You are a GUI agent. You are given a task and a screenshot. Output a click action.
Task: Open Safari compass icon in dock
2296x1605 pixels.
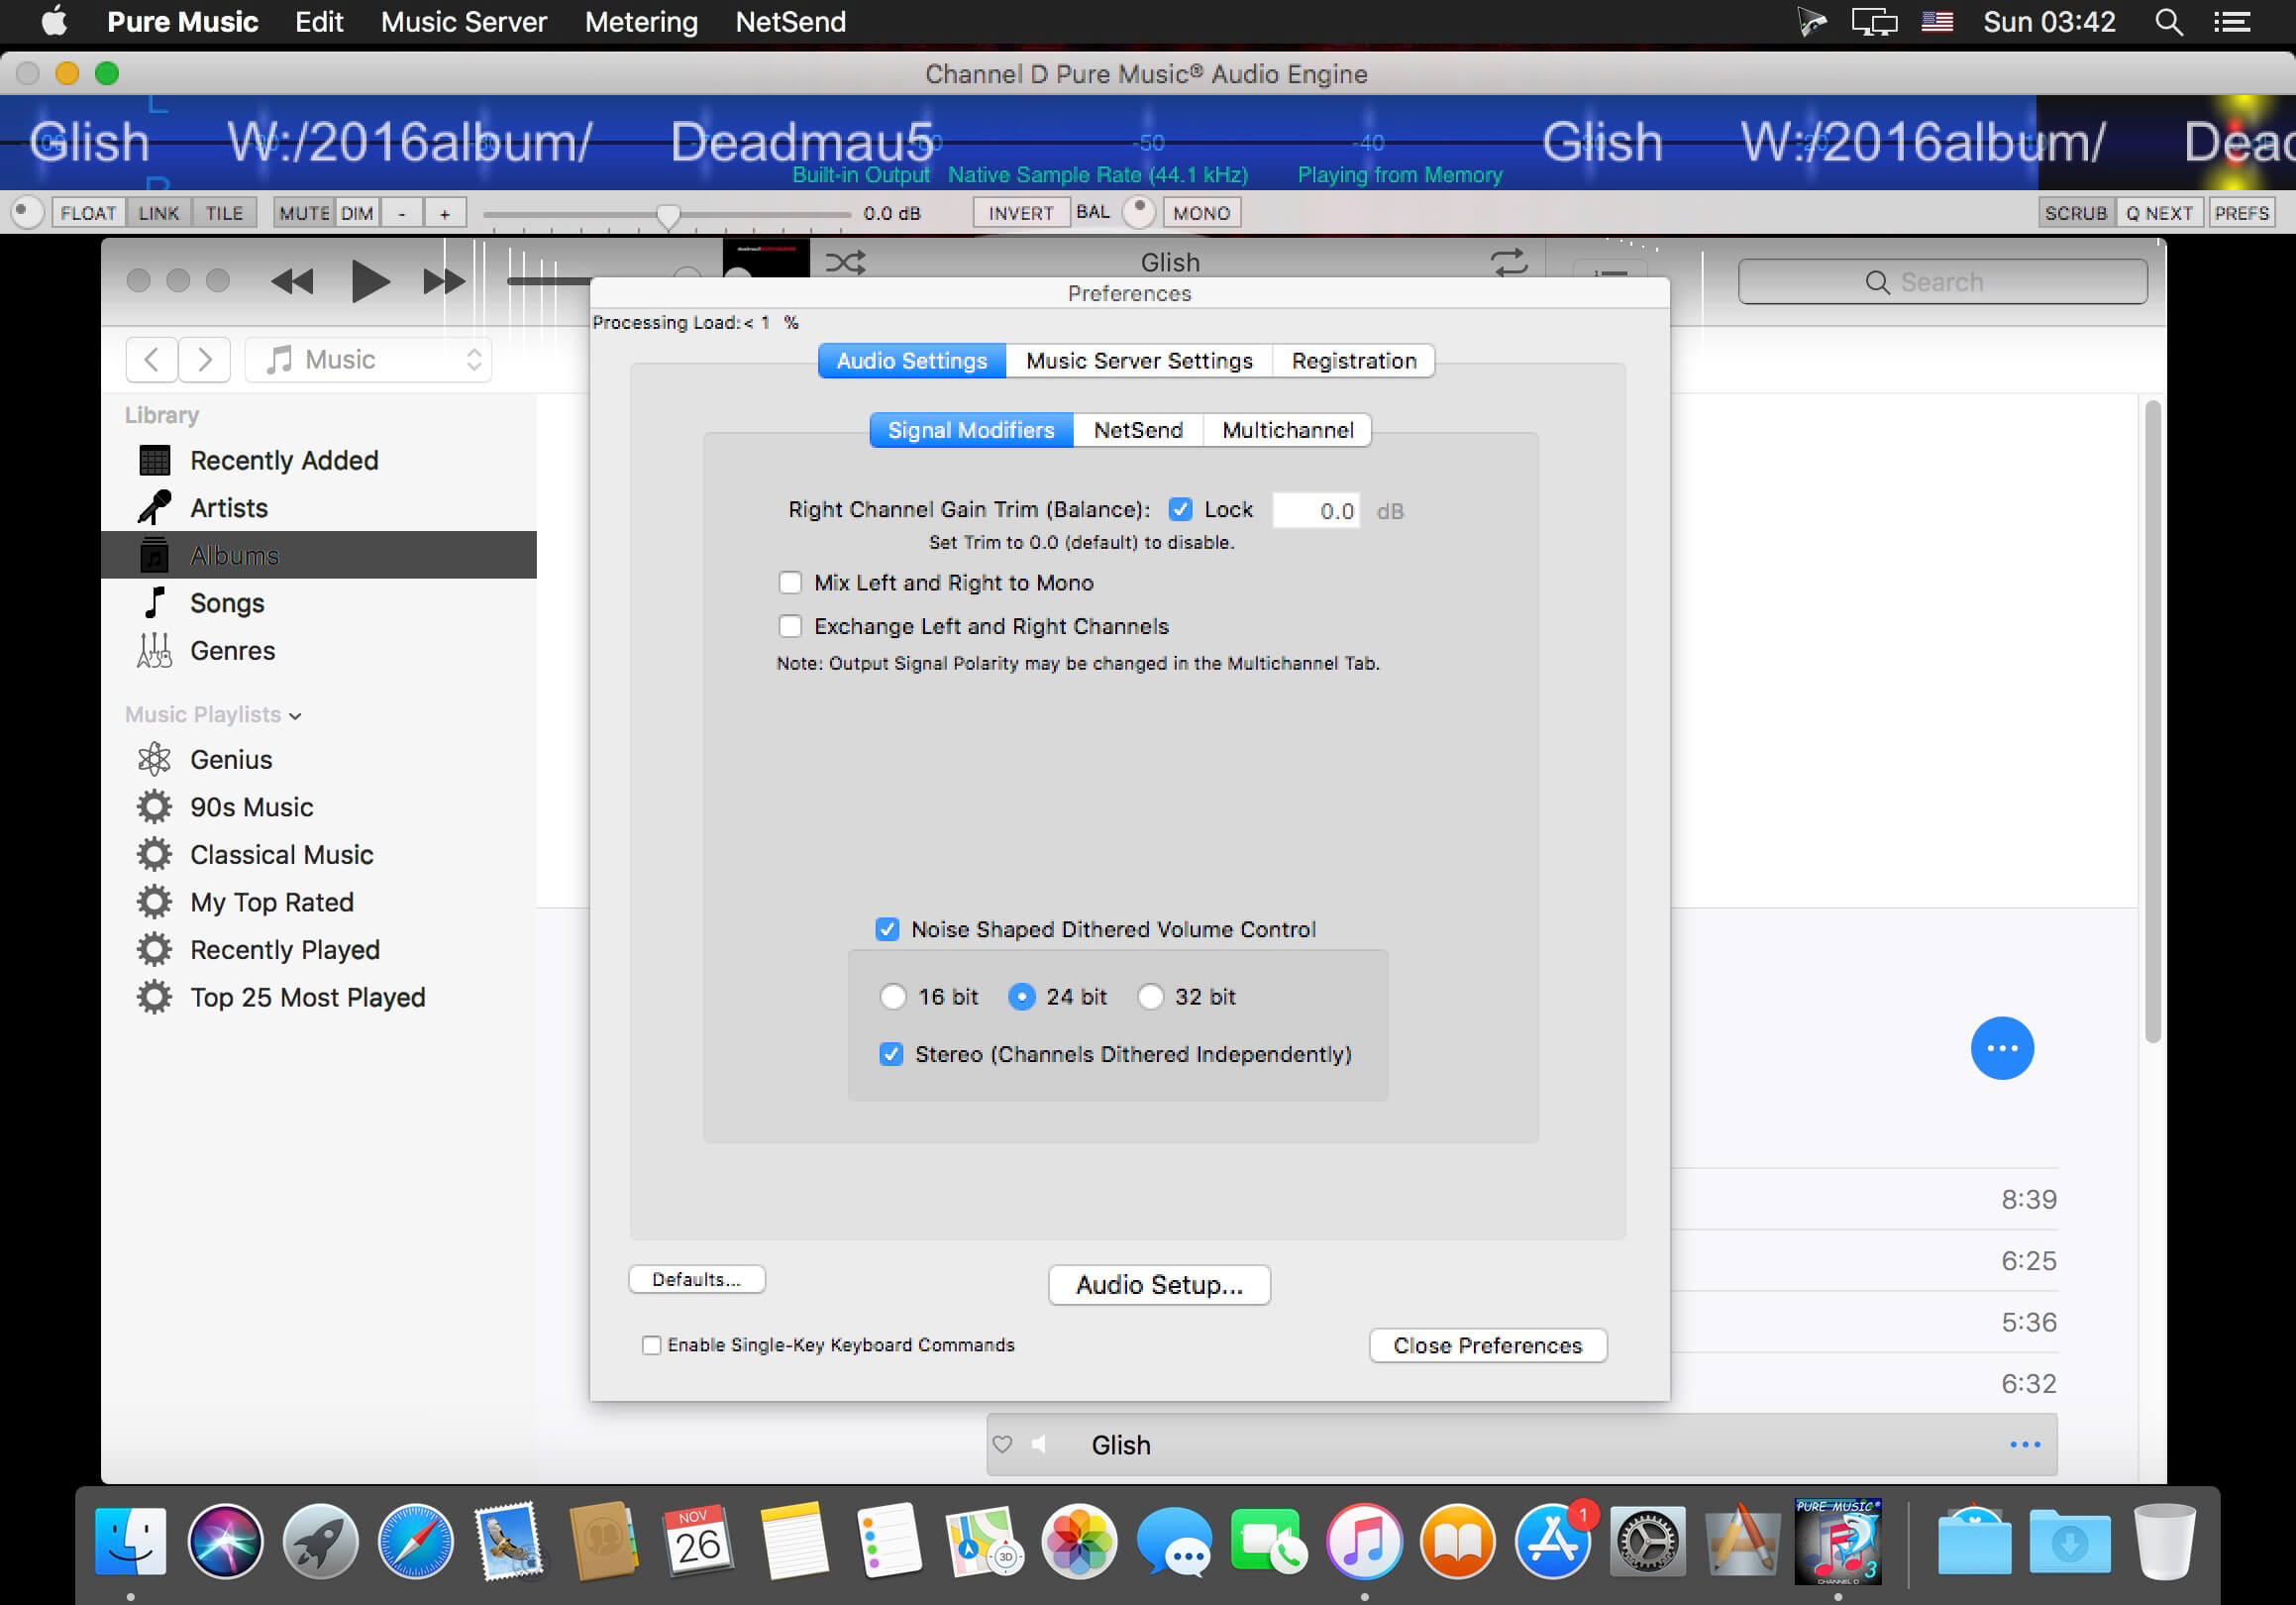(x=415, y=1540)
